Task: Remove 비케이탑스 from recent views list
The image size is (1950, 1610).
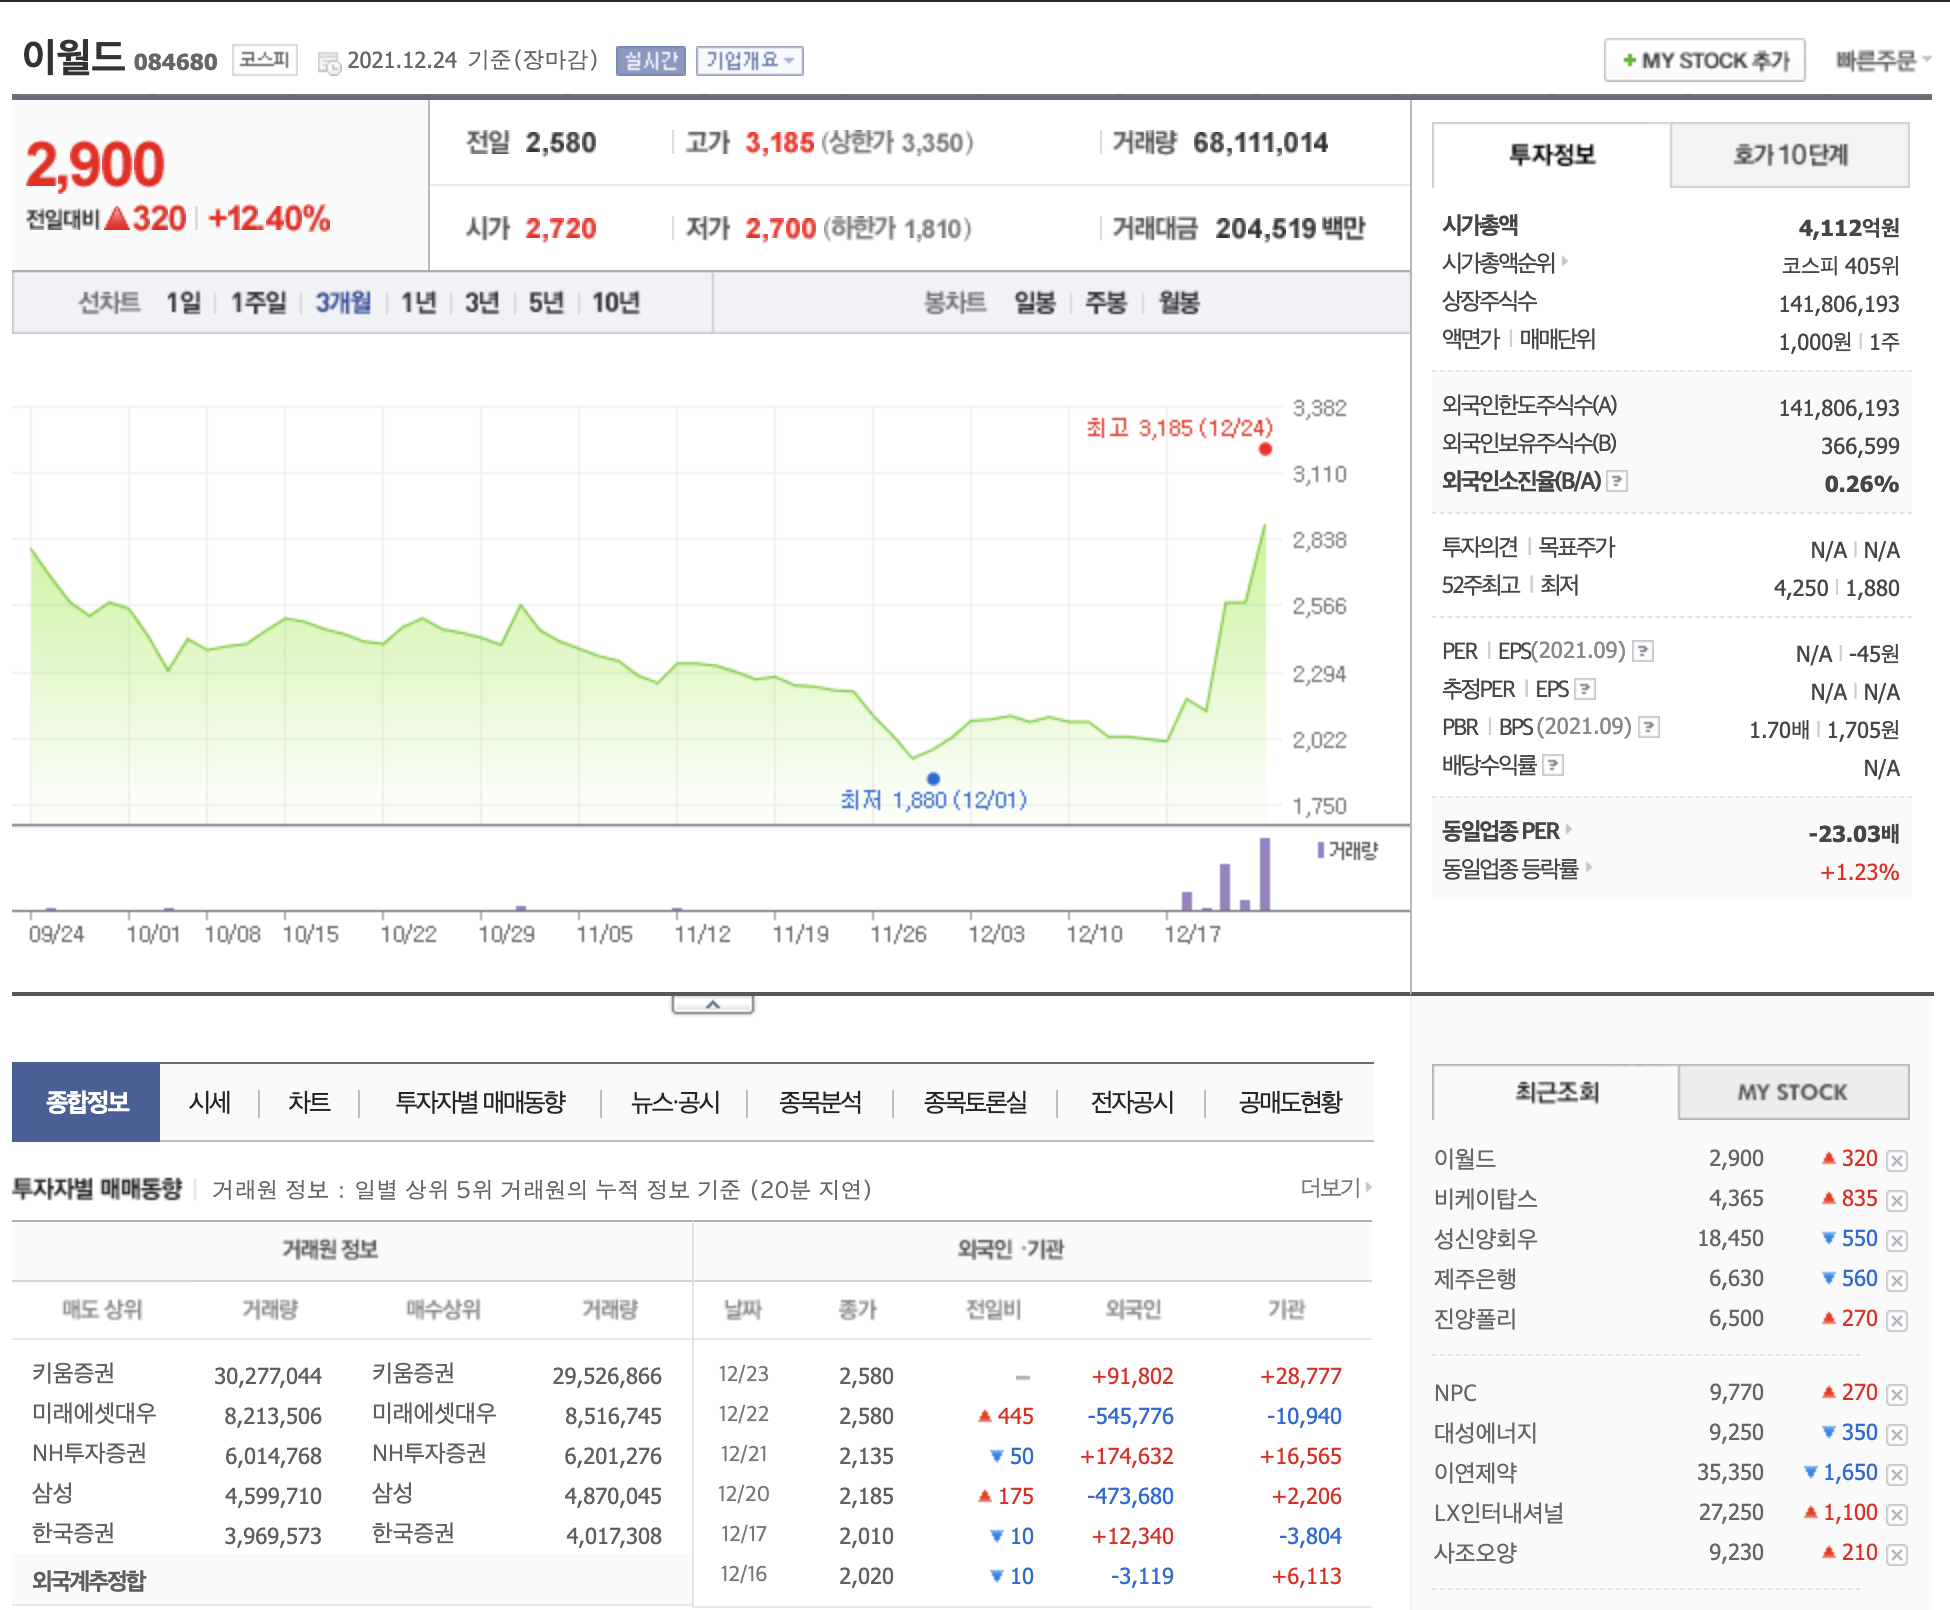Action: [1897, 1200]
